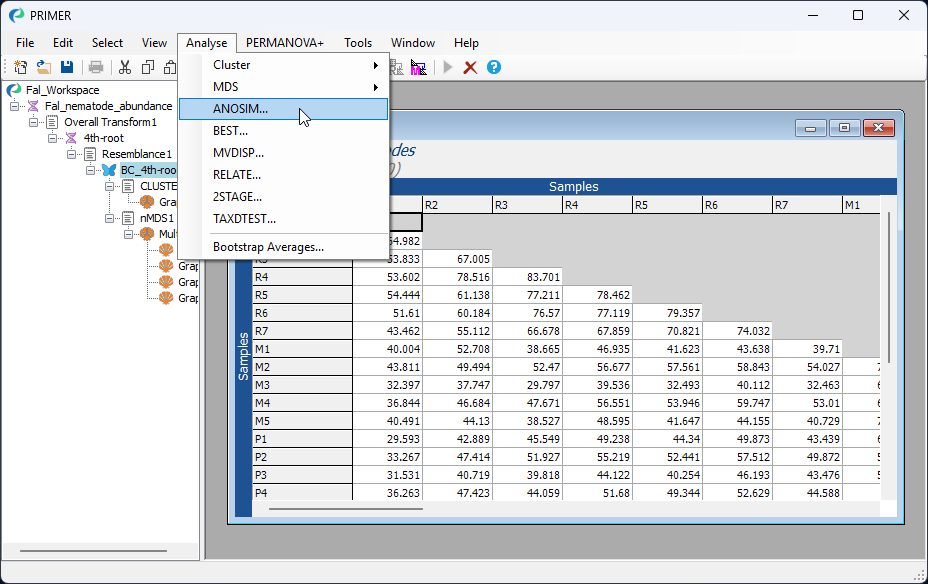
Task: Select the 4th-root tree item
Action: pos(104,138)
